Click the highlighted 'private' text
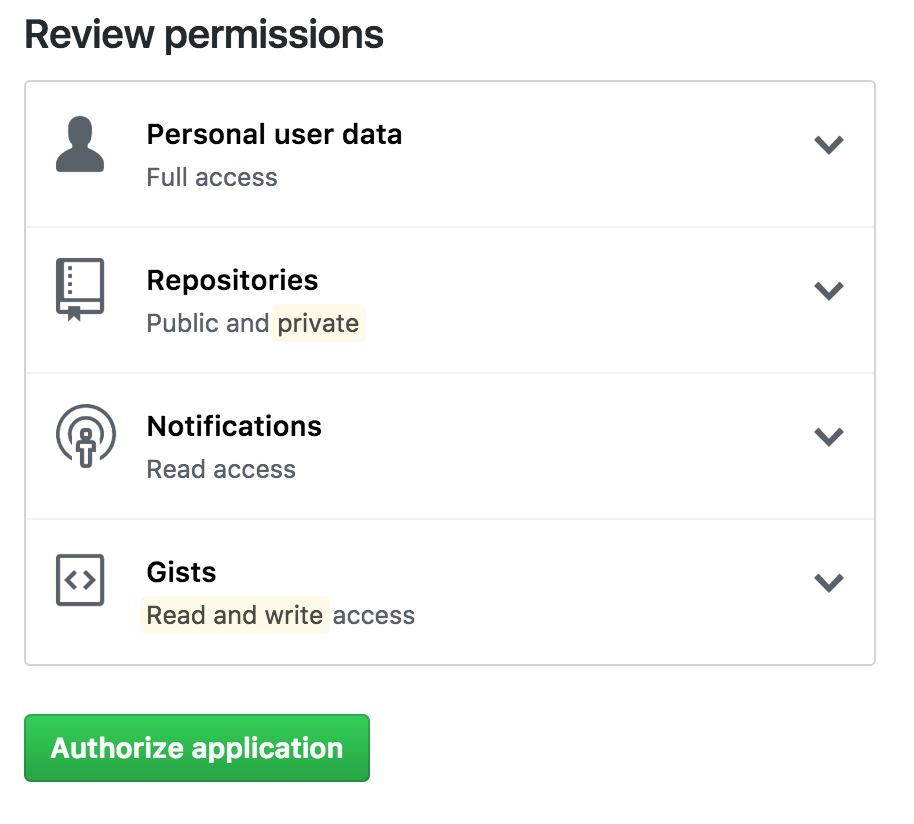914x824 pixels. [318, 323]
